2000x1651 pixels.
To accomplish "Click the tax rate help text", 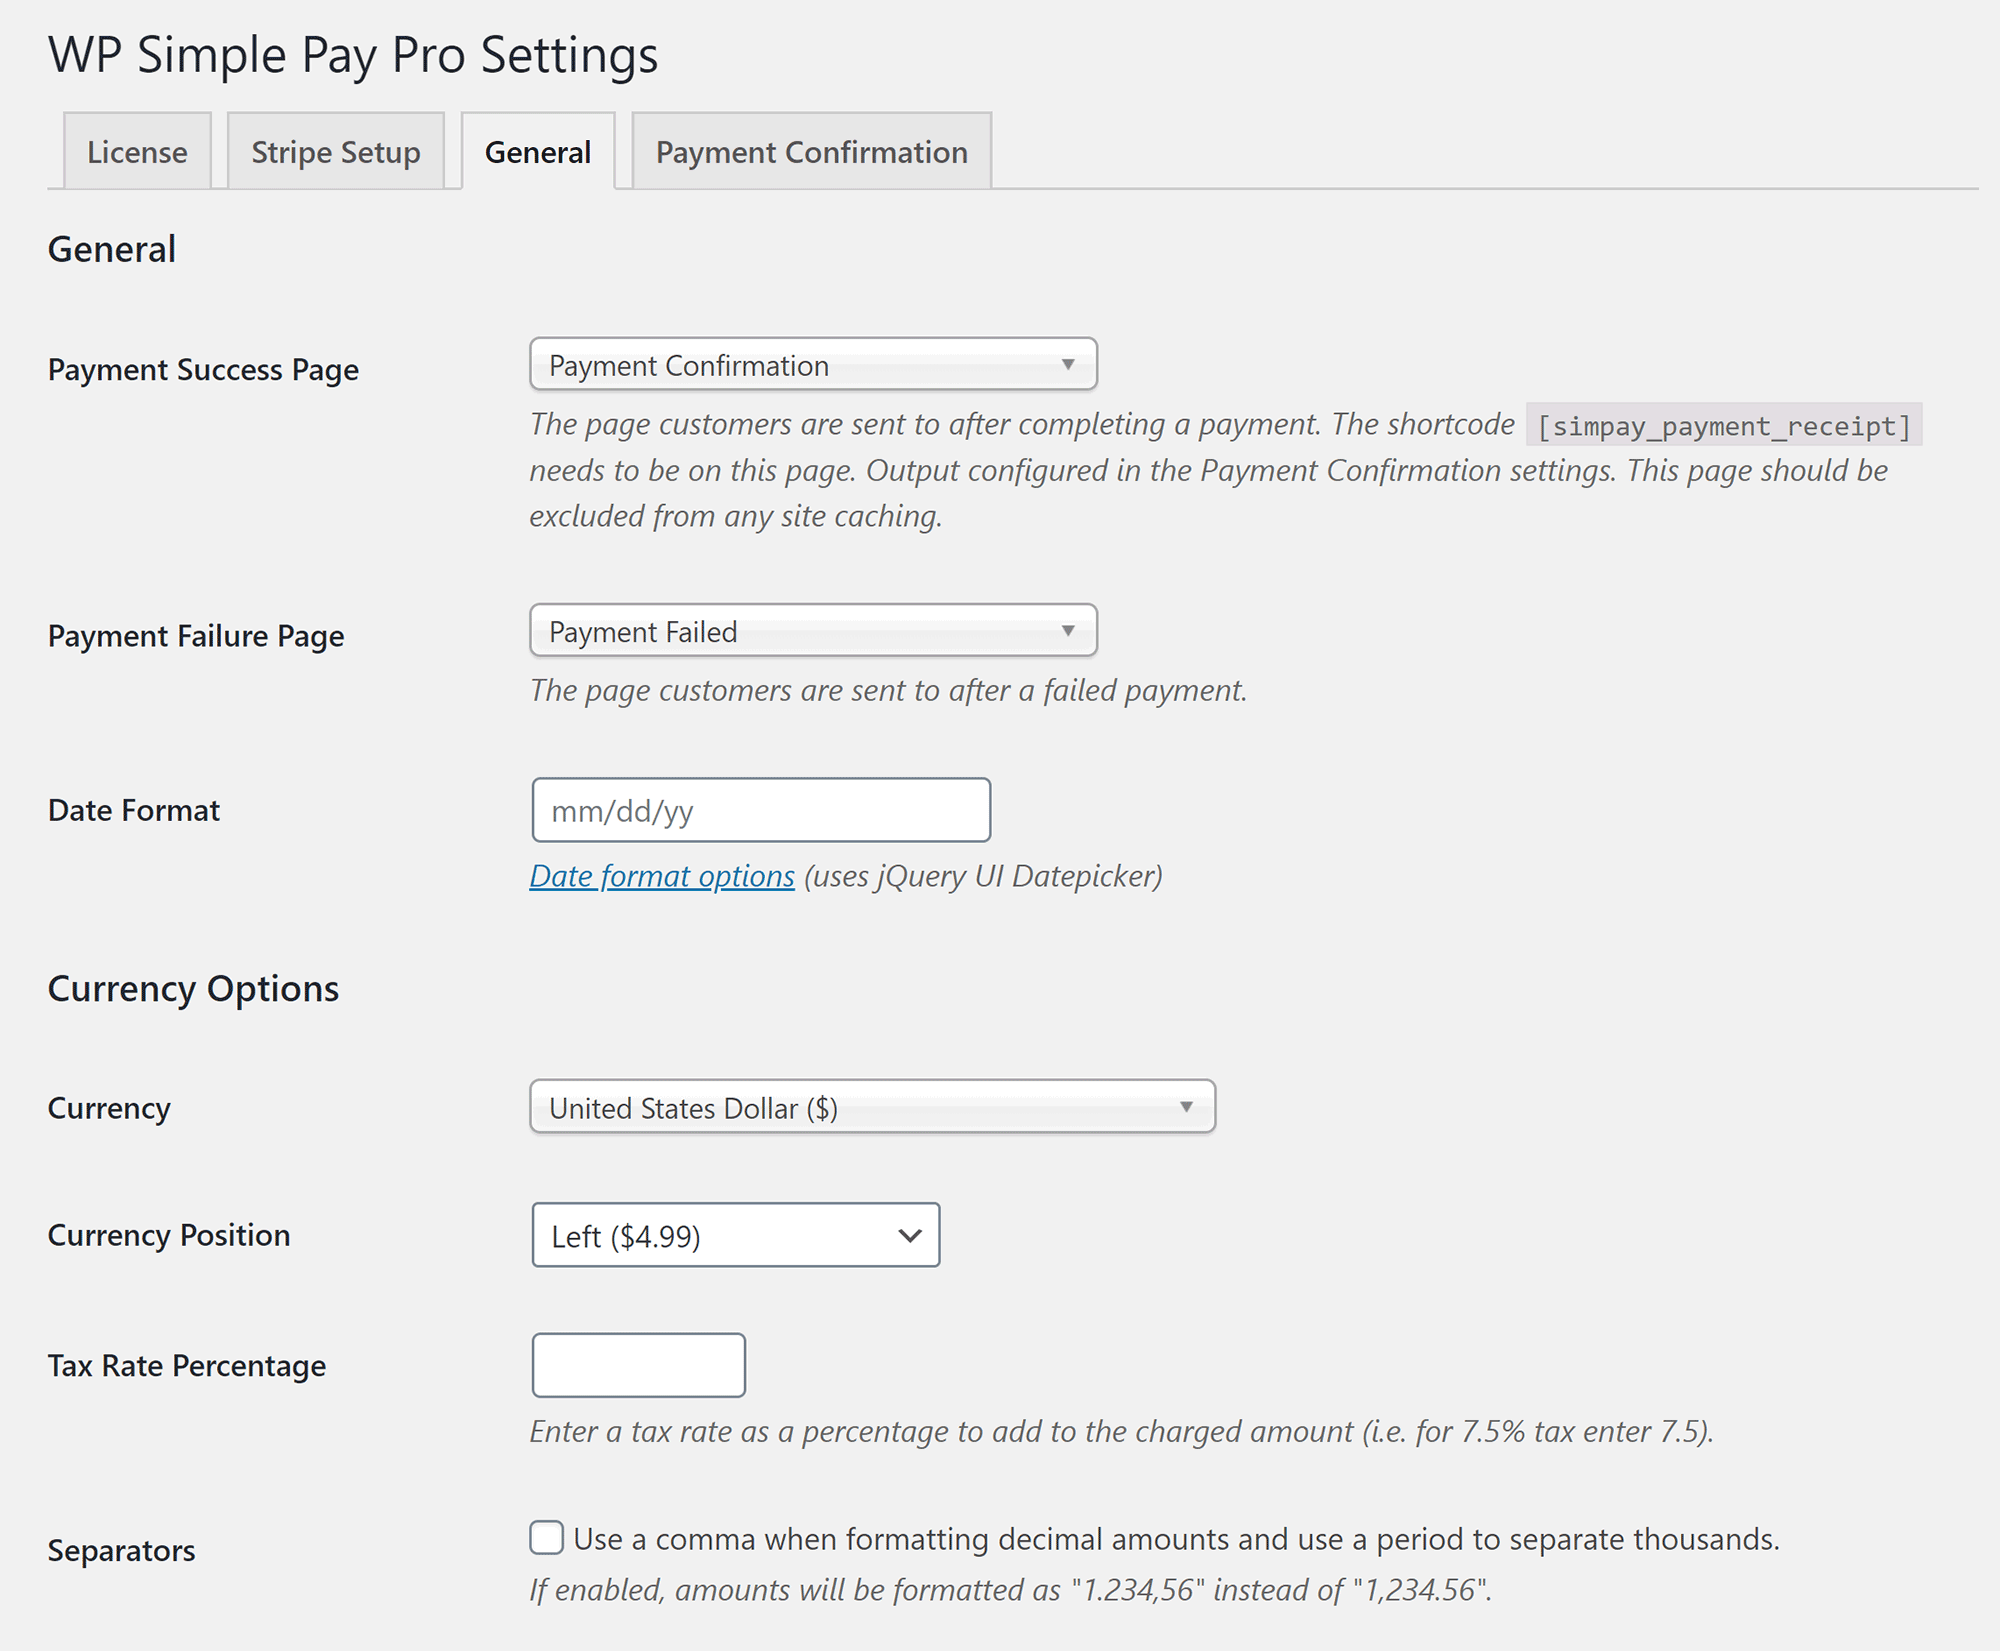I will (x=1122, y=1431).
